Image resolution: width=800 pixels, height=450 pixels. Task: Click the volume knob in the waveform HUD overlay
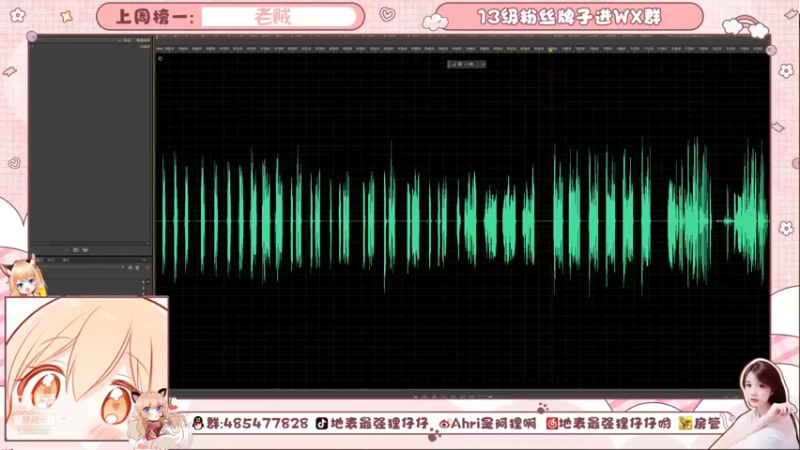click(x=460, y=64)
